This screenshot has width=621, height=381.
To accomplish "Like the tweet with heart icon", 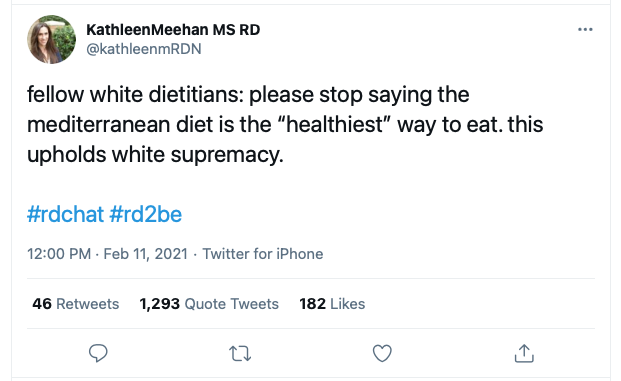I will coord(382,353).
